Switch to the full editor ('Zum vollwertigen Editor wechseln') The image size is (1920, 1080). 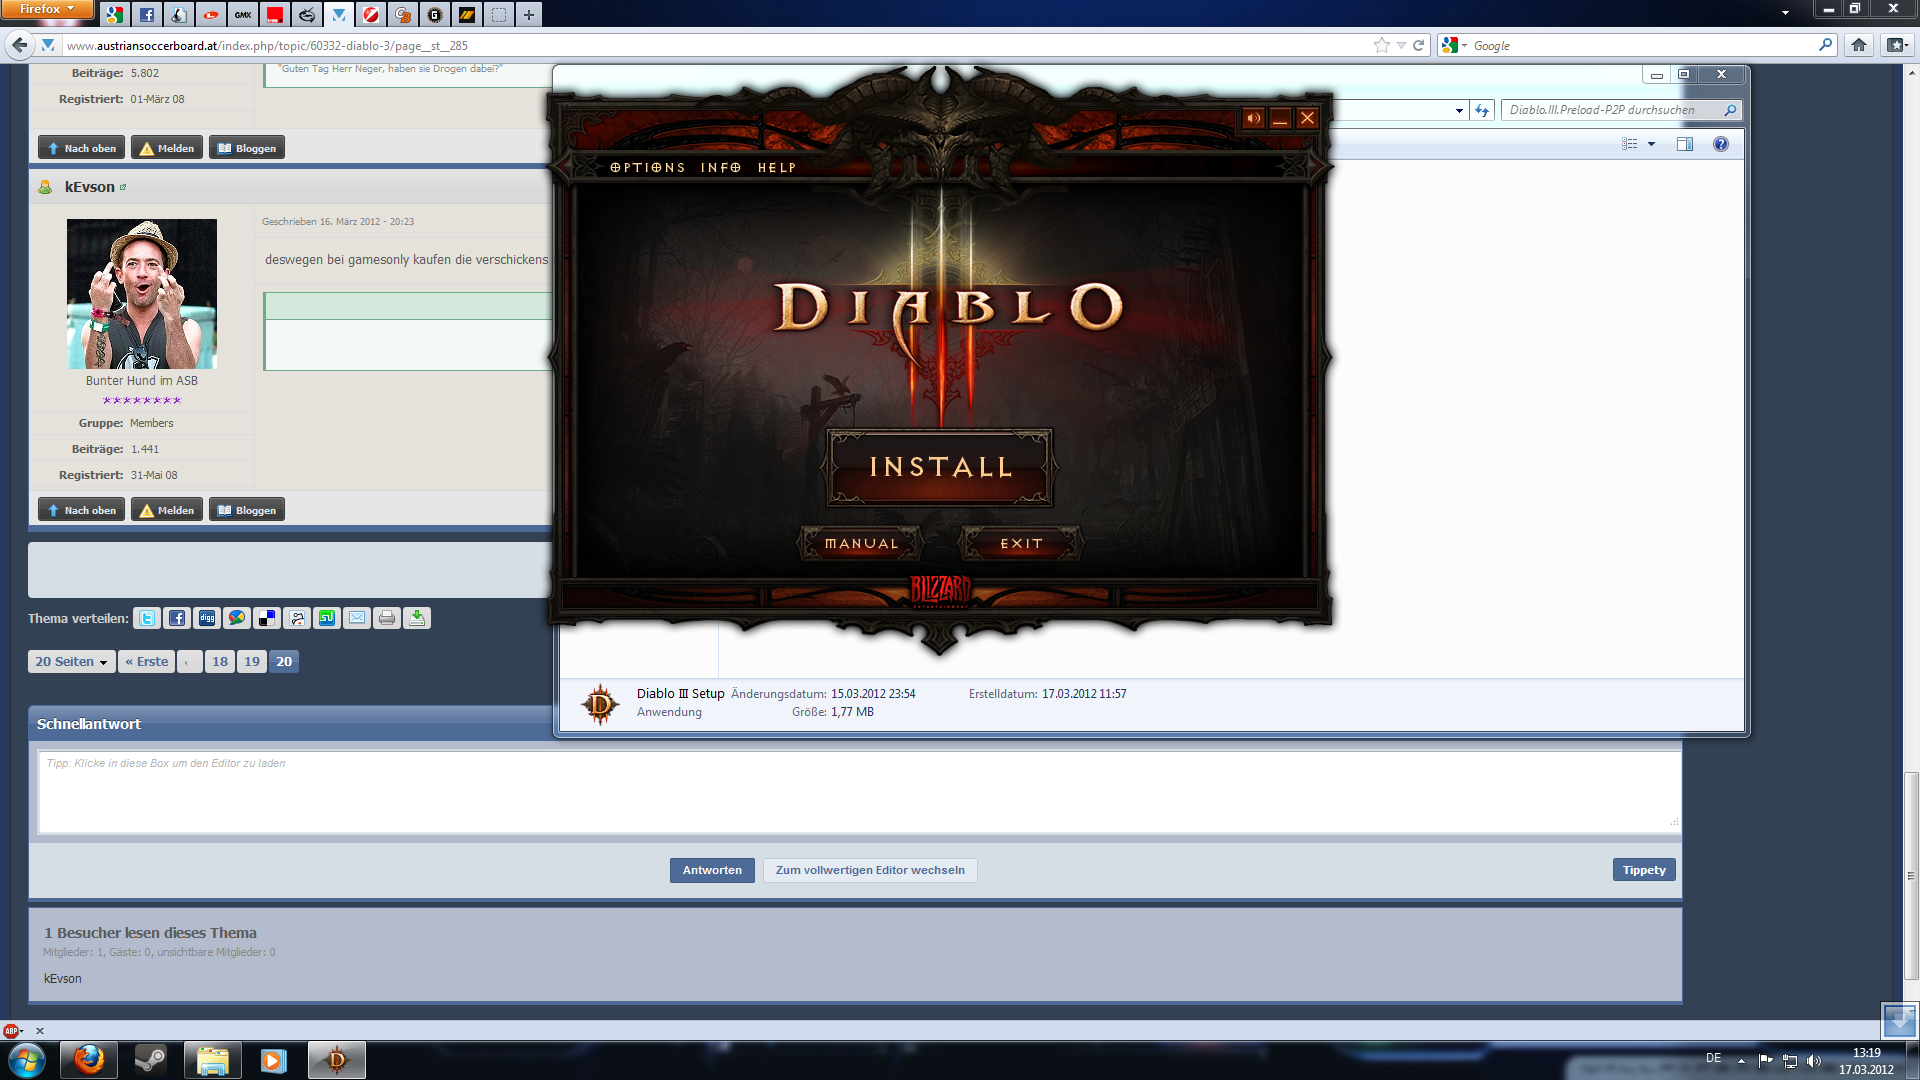[x=870, y=870]
